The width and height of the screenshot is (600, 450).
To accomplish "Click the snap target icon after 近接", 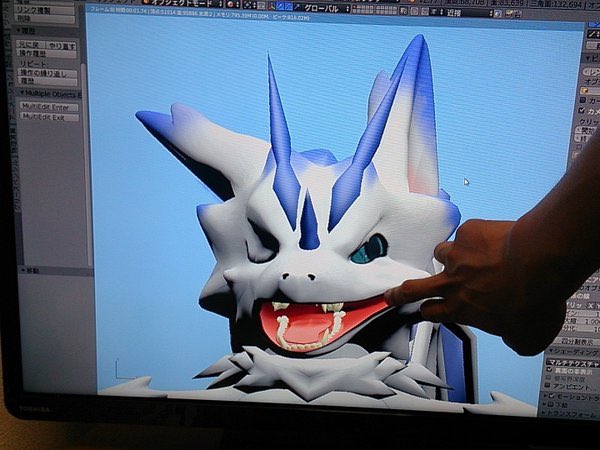I will [x=498, y=14].
